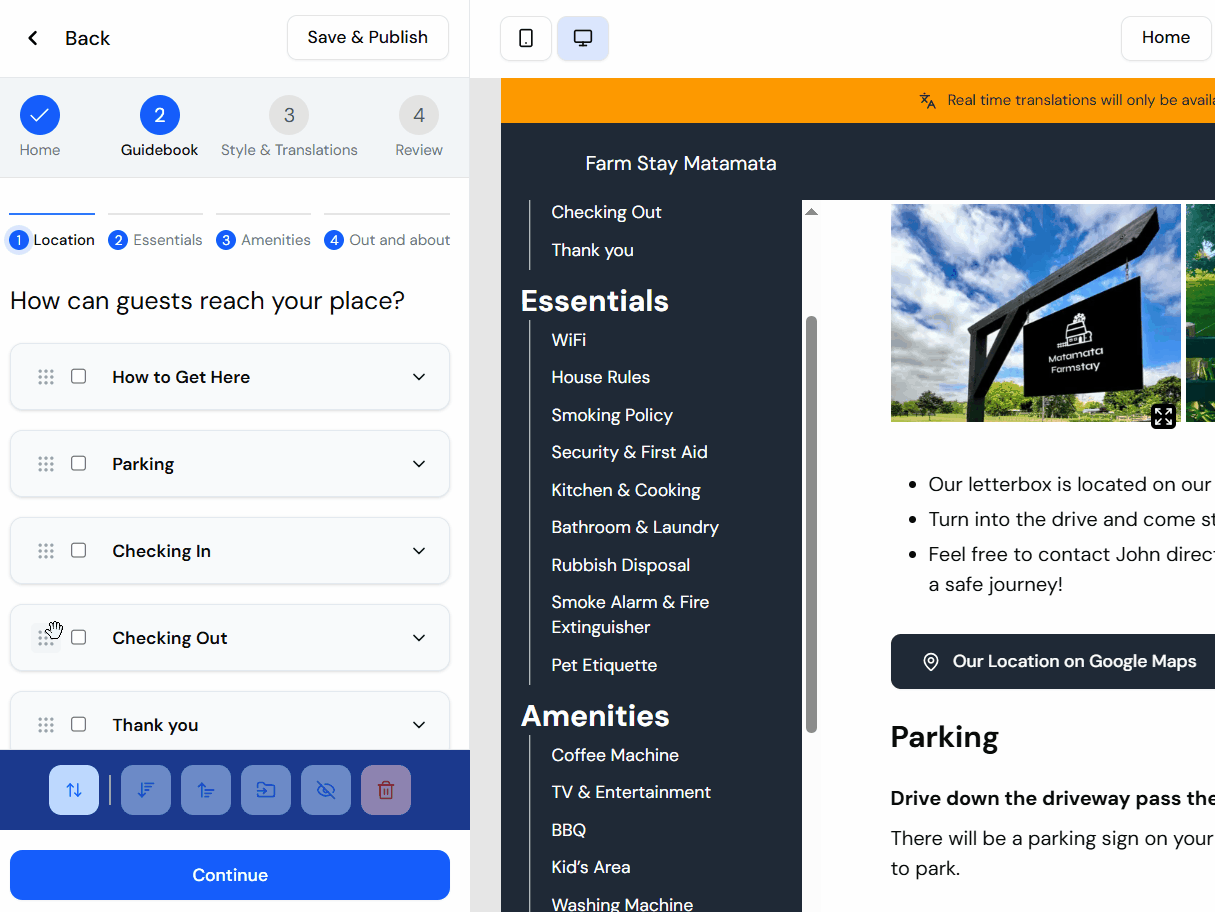Hide sections using the eye-slash icon

tap(325, 789)
